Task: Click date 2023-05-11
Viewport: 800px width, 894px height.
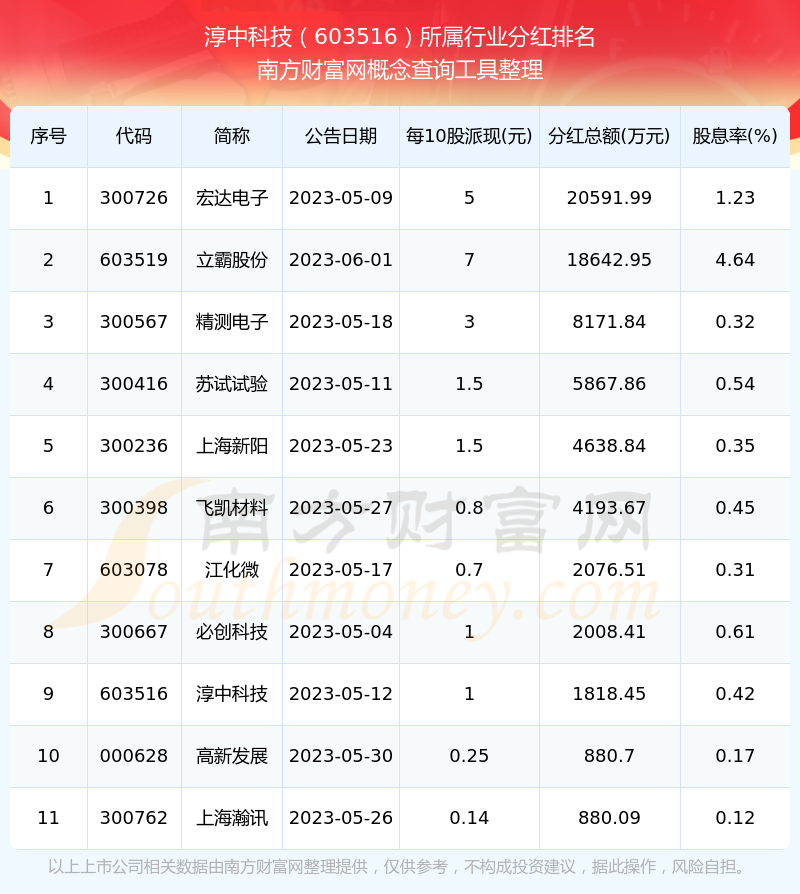Action: coord(341,384)
